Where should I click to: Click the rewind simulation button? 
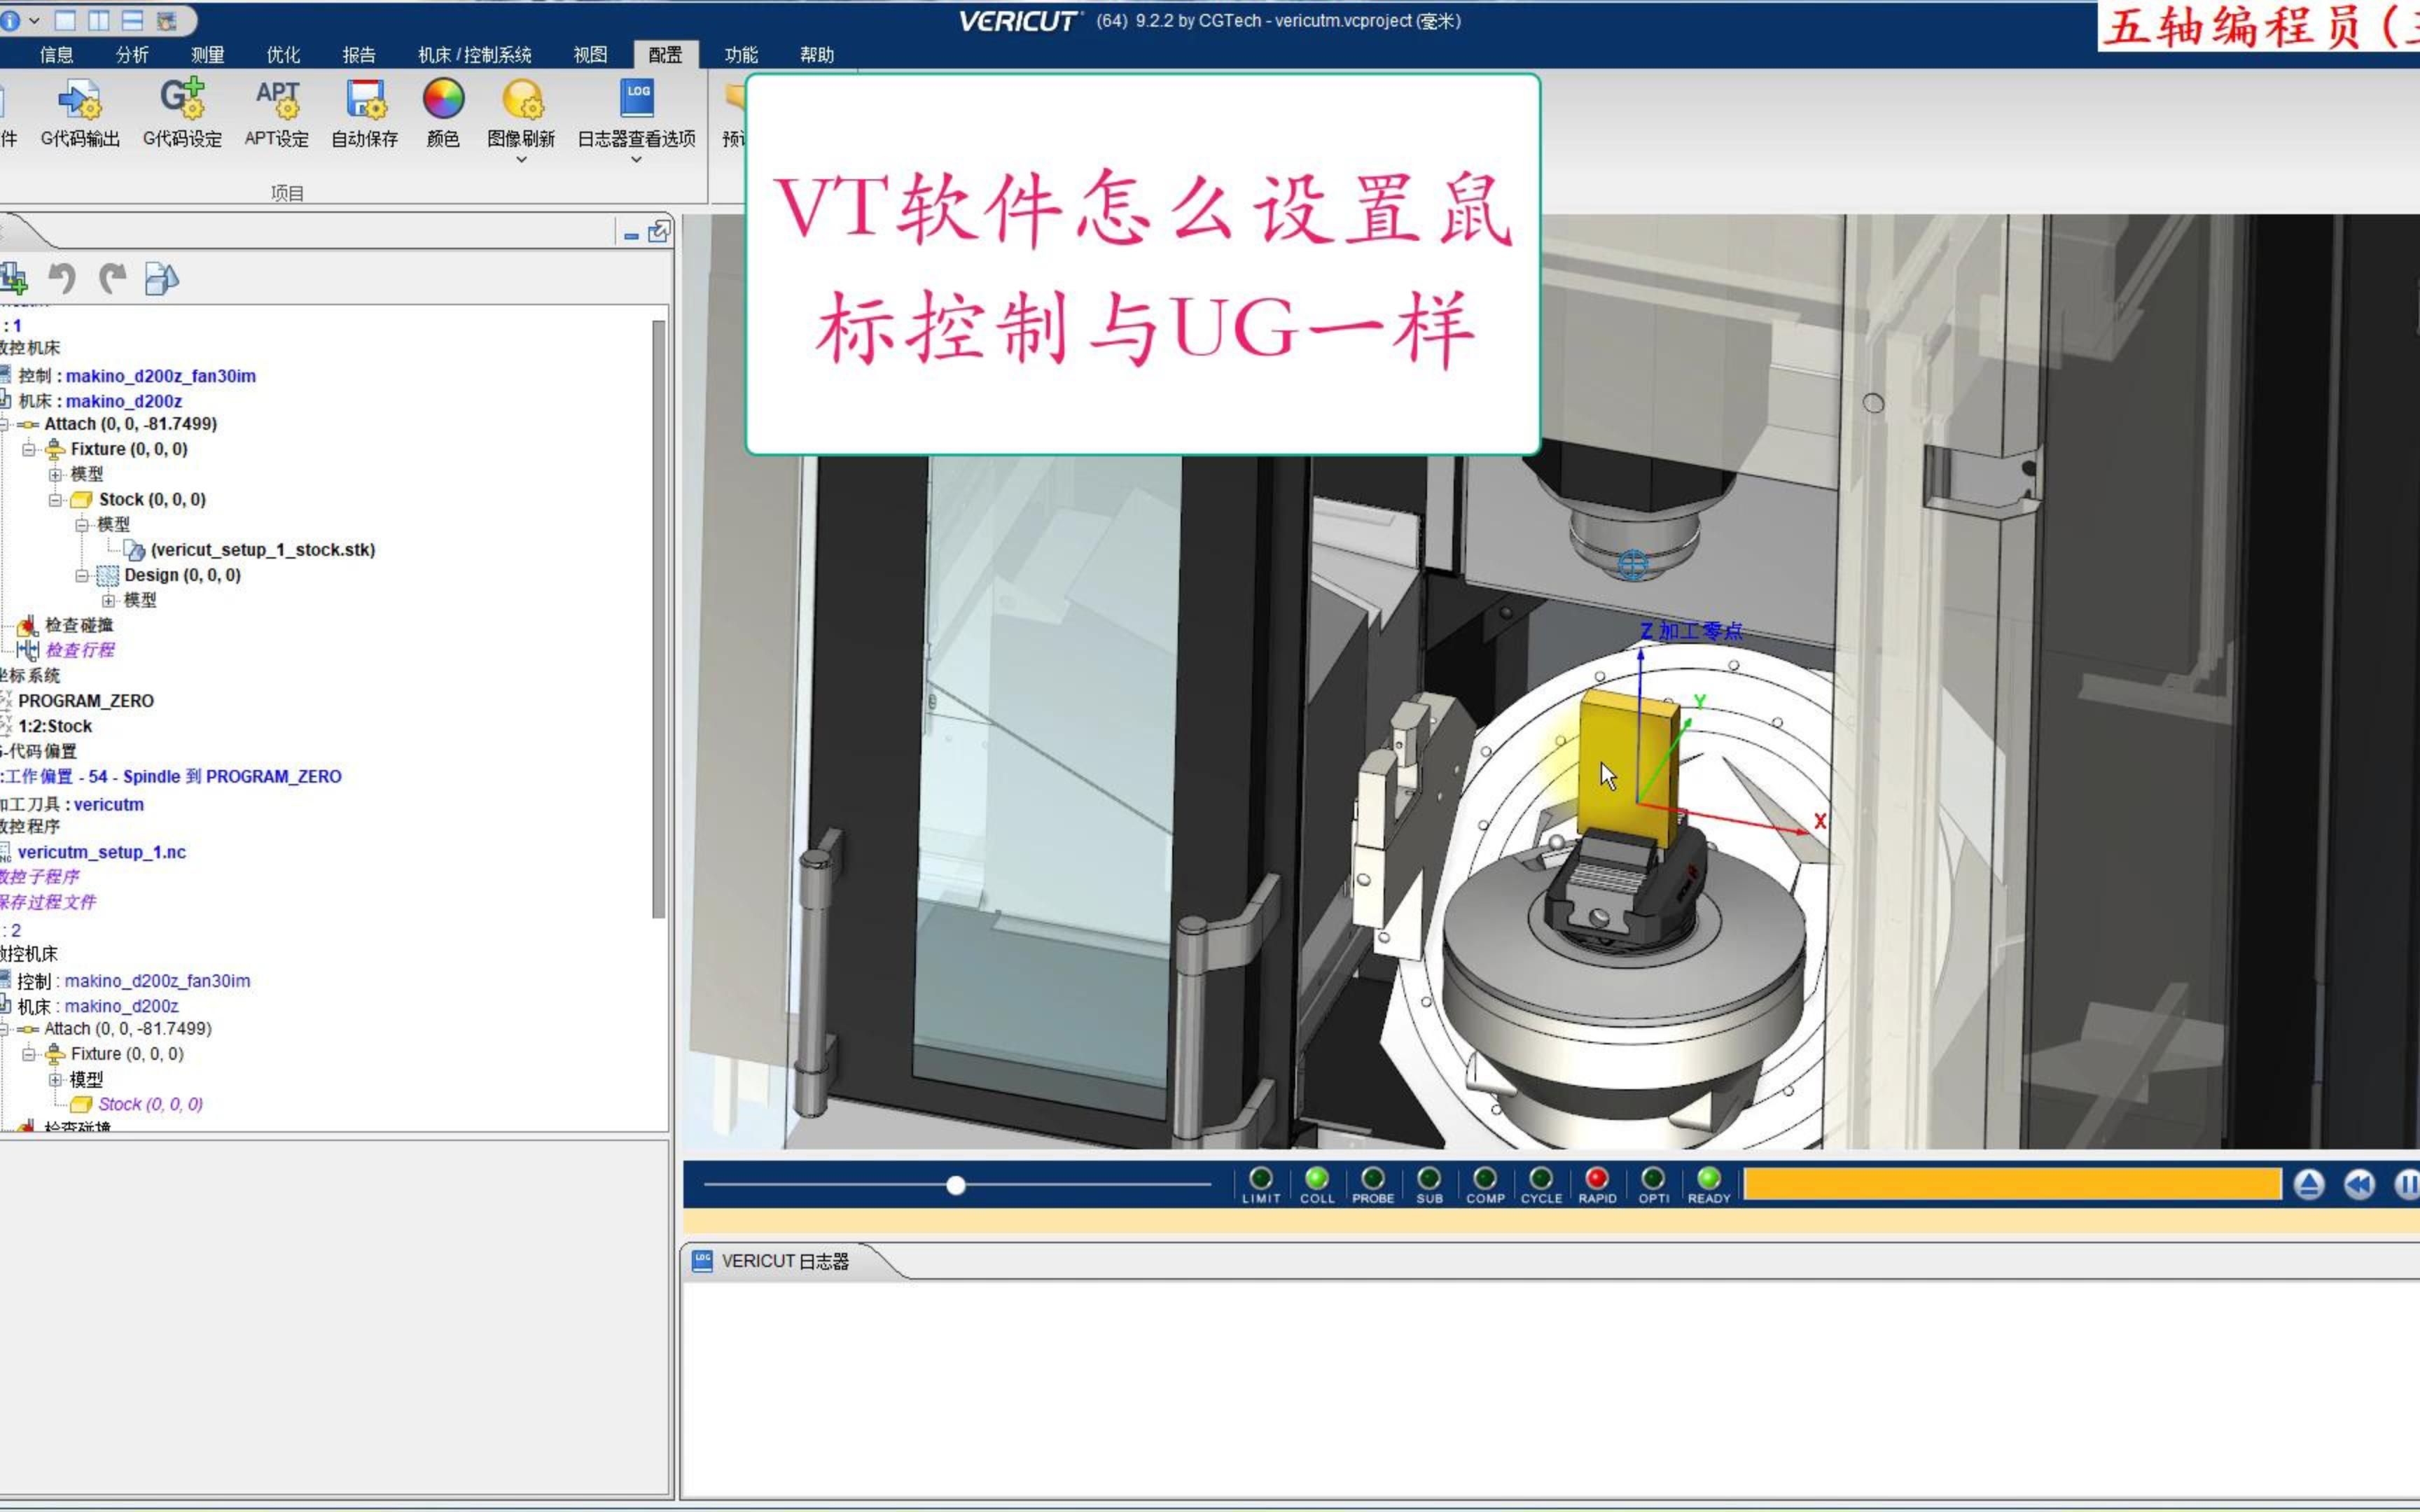[2359, 1185]
